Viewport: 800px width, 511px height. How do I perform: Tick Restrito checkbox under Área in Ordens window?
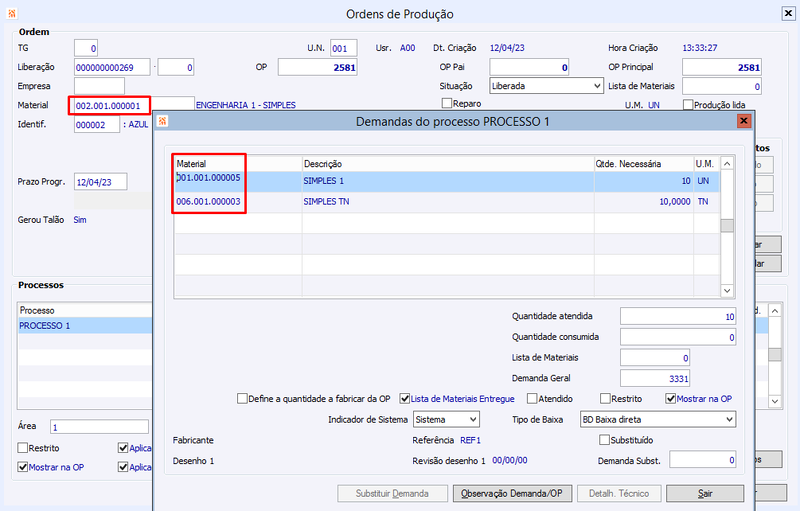click(x=22, y=448)
